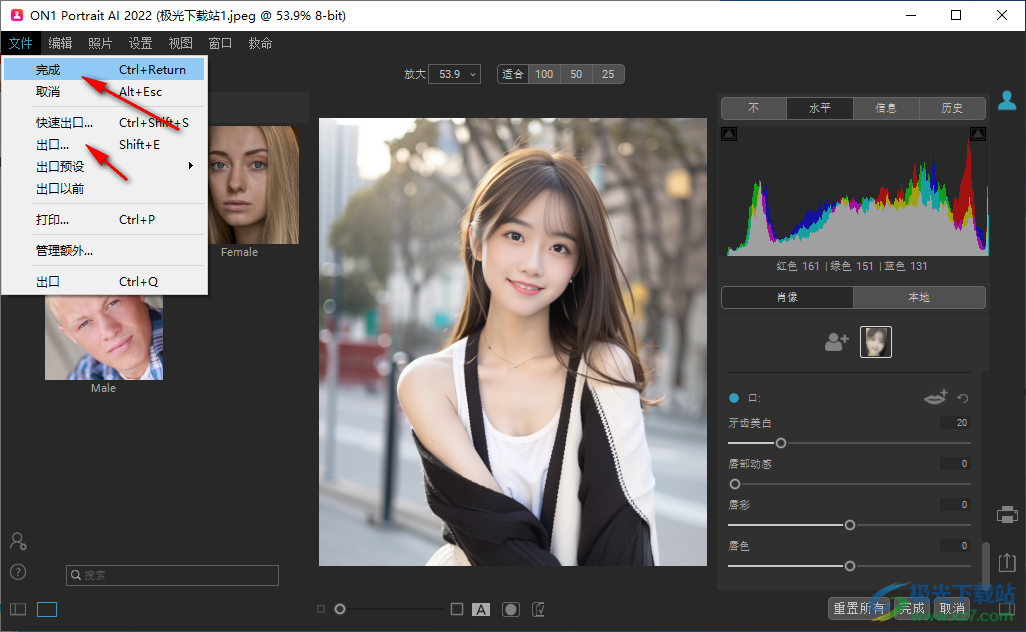The height and width of the screenshot is (632, 1026).
Task: Set zoom with the 50 button
Action: 576,74
